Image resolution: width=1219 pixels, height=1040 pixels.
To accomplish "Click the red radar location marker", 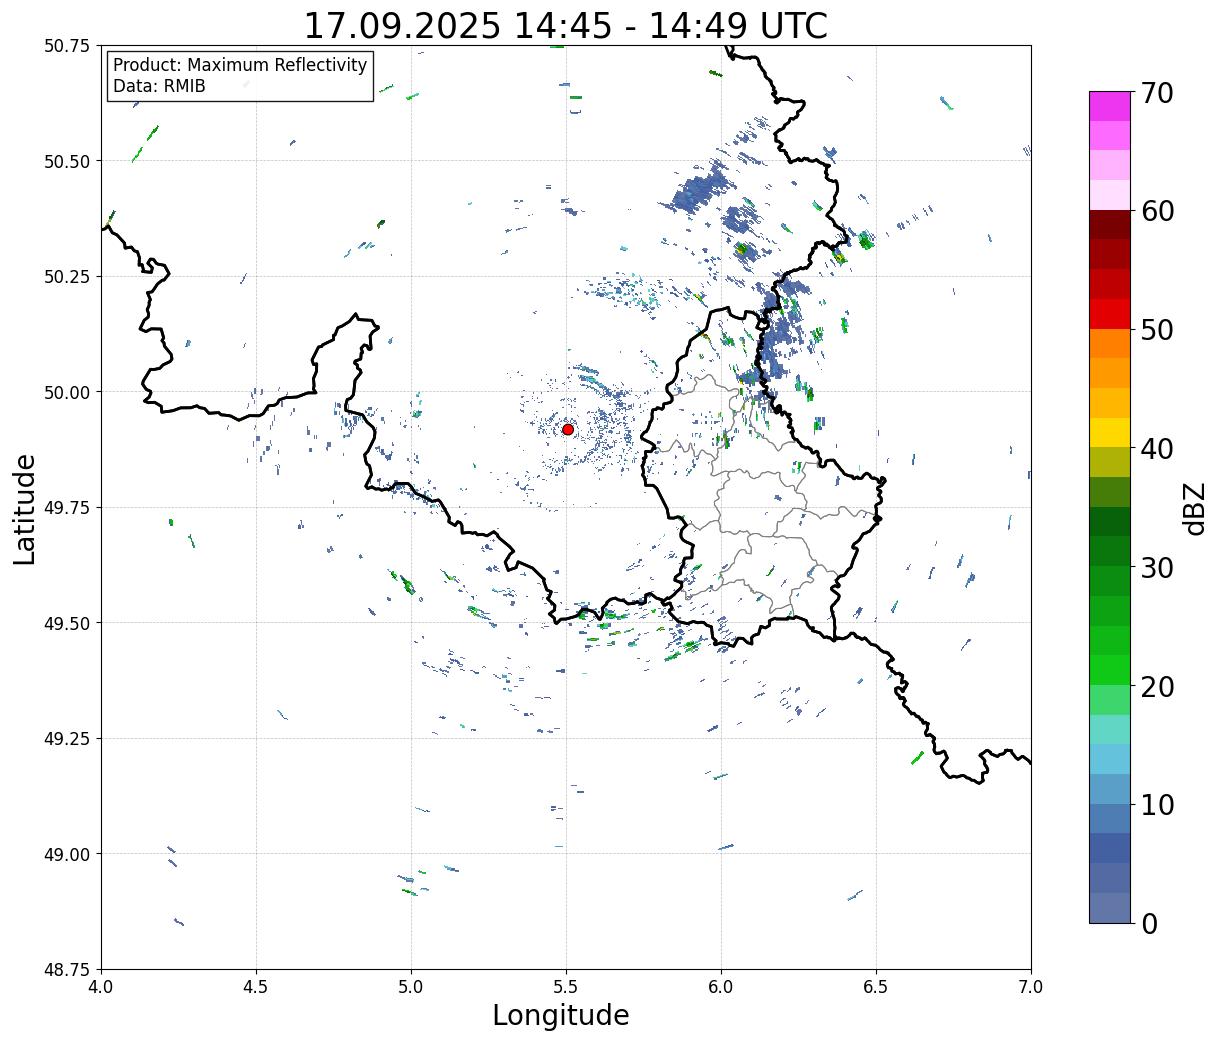I will click(567, 429).
